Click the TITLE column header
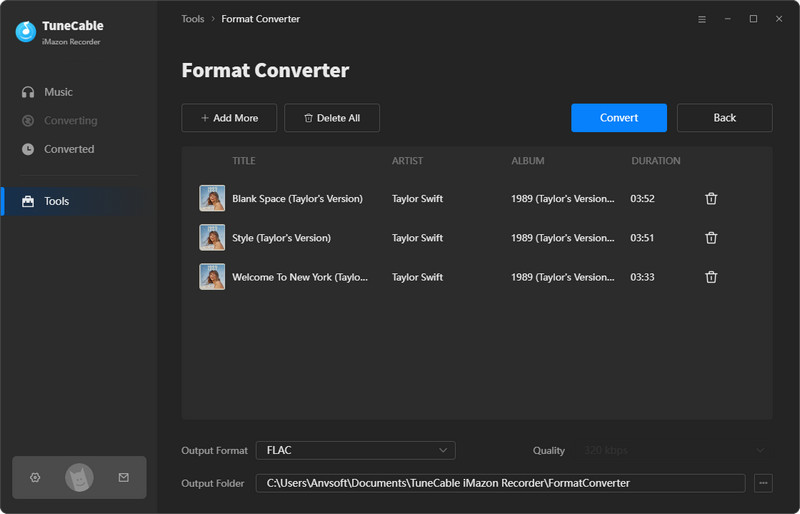The image size is (800, 514). point(244,161)
